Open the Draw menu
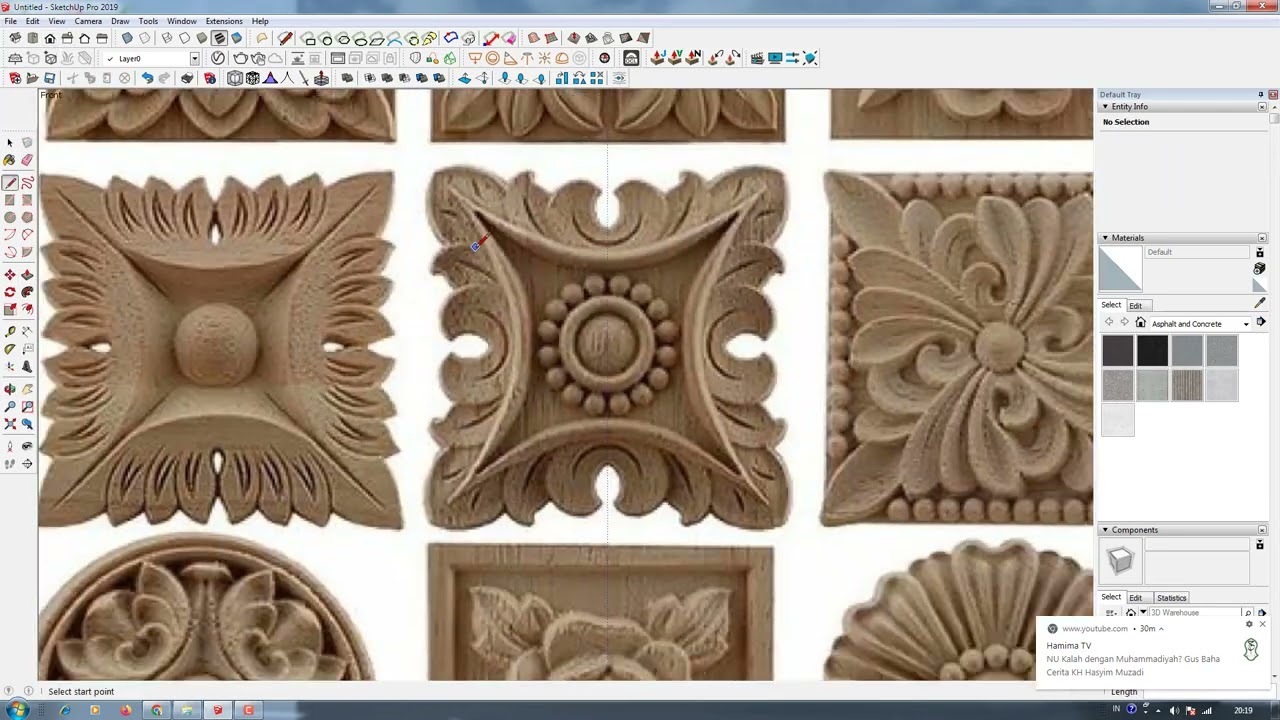 coord(120,21)
